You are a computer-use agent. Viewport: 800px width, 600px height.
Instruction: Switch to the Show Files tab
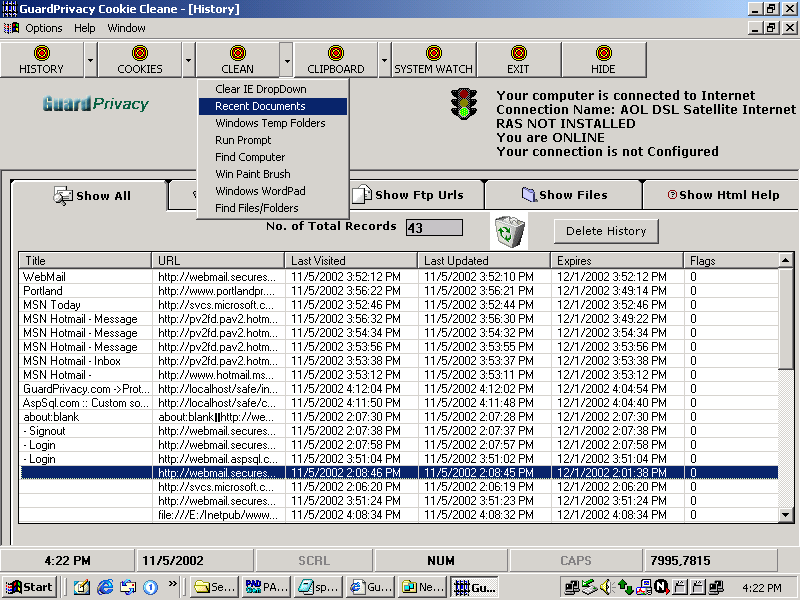click(x=564, y=195)
